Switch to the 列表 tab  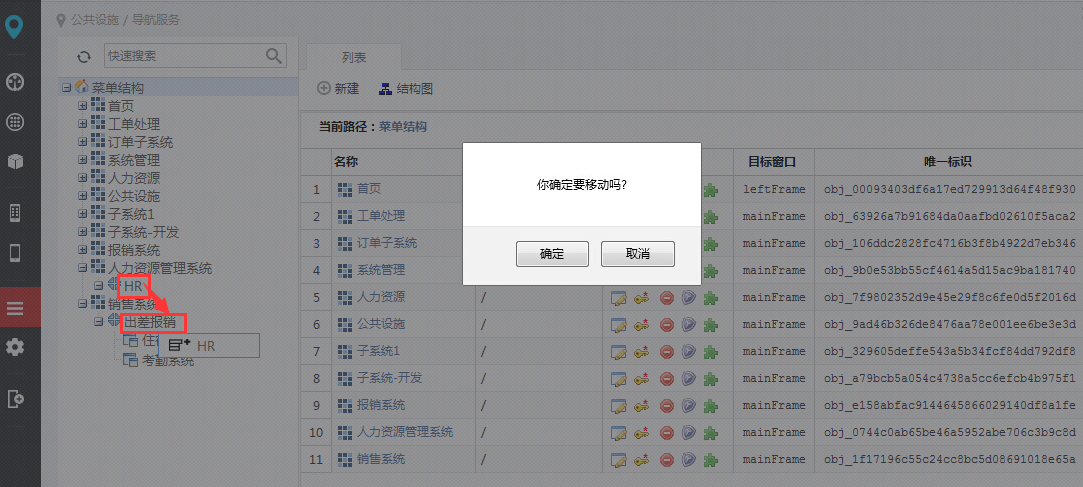click(353, 58)
